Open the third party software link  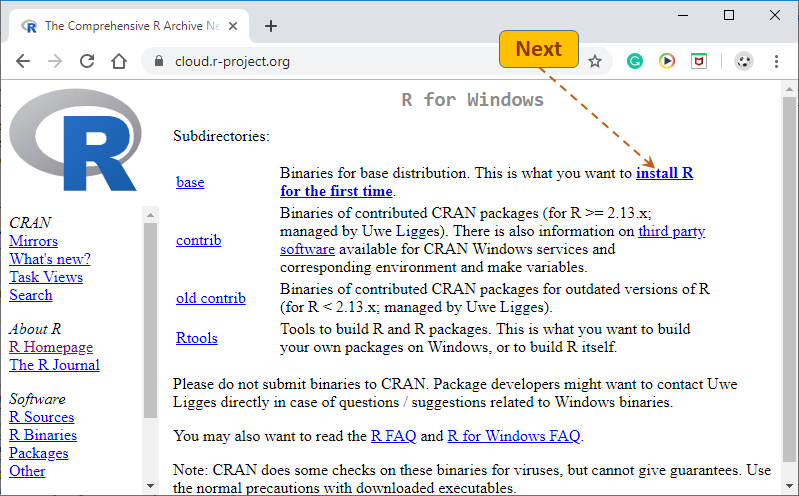tap(672, 231)
